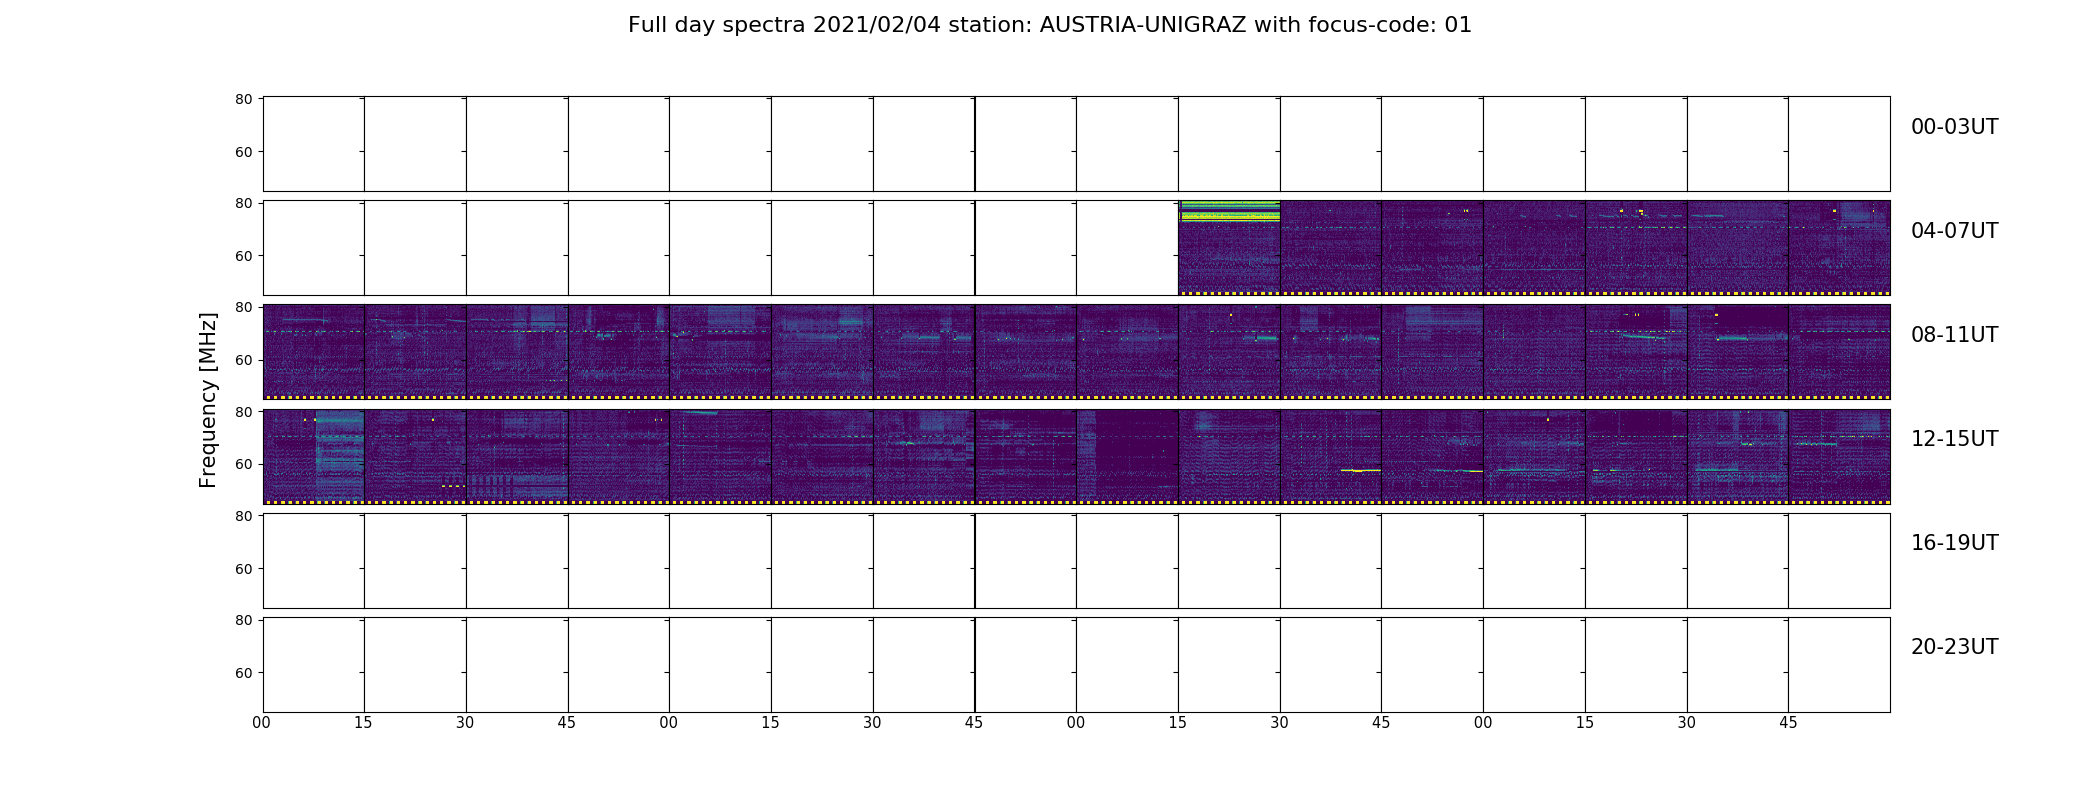Open the 08-11UT spectrogram panel
Screen dimensions: 2100x800
tap(1076, 352)
